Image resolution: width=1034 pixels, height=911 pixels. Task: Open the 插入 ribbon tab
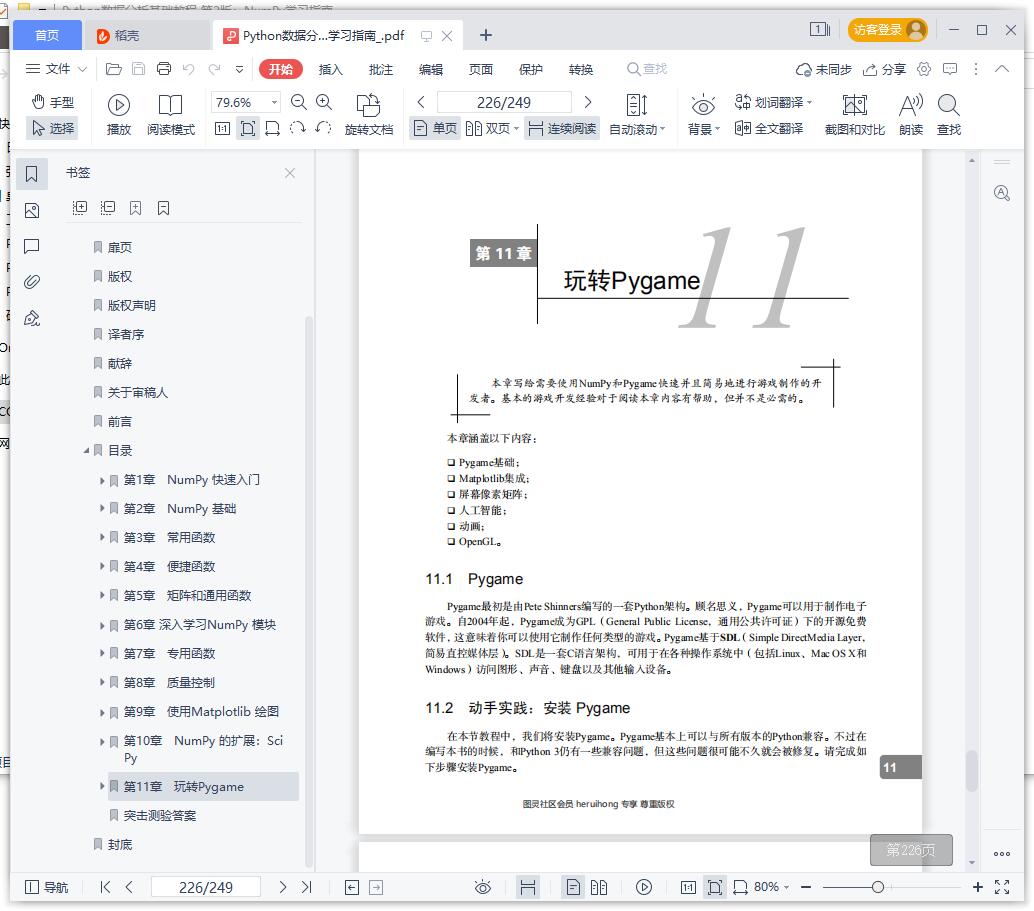click(330, 69)
